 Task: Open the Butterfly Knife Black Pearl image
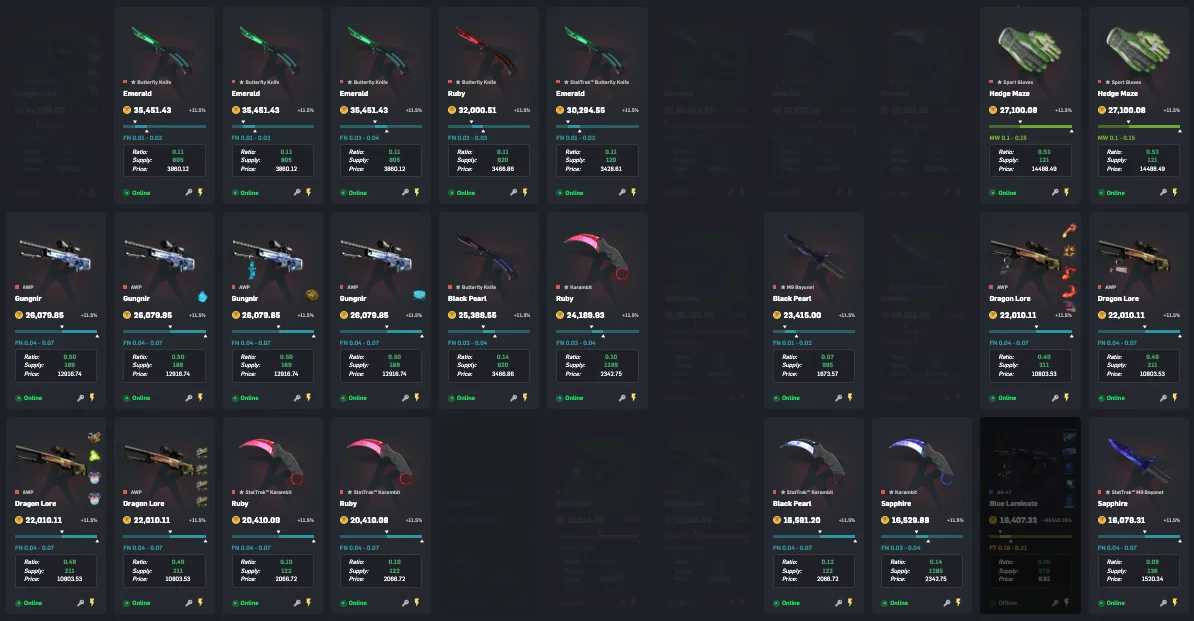(x=487, y=256)
